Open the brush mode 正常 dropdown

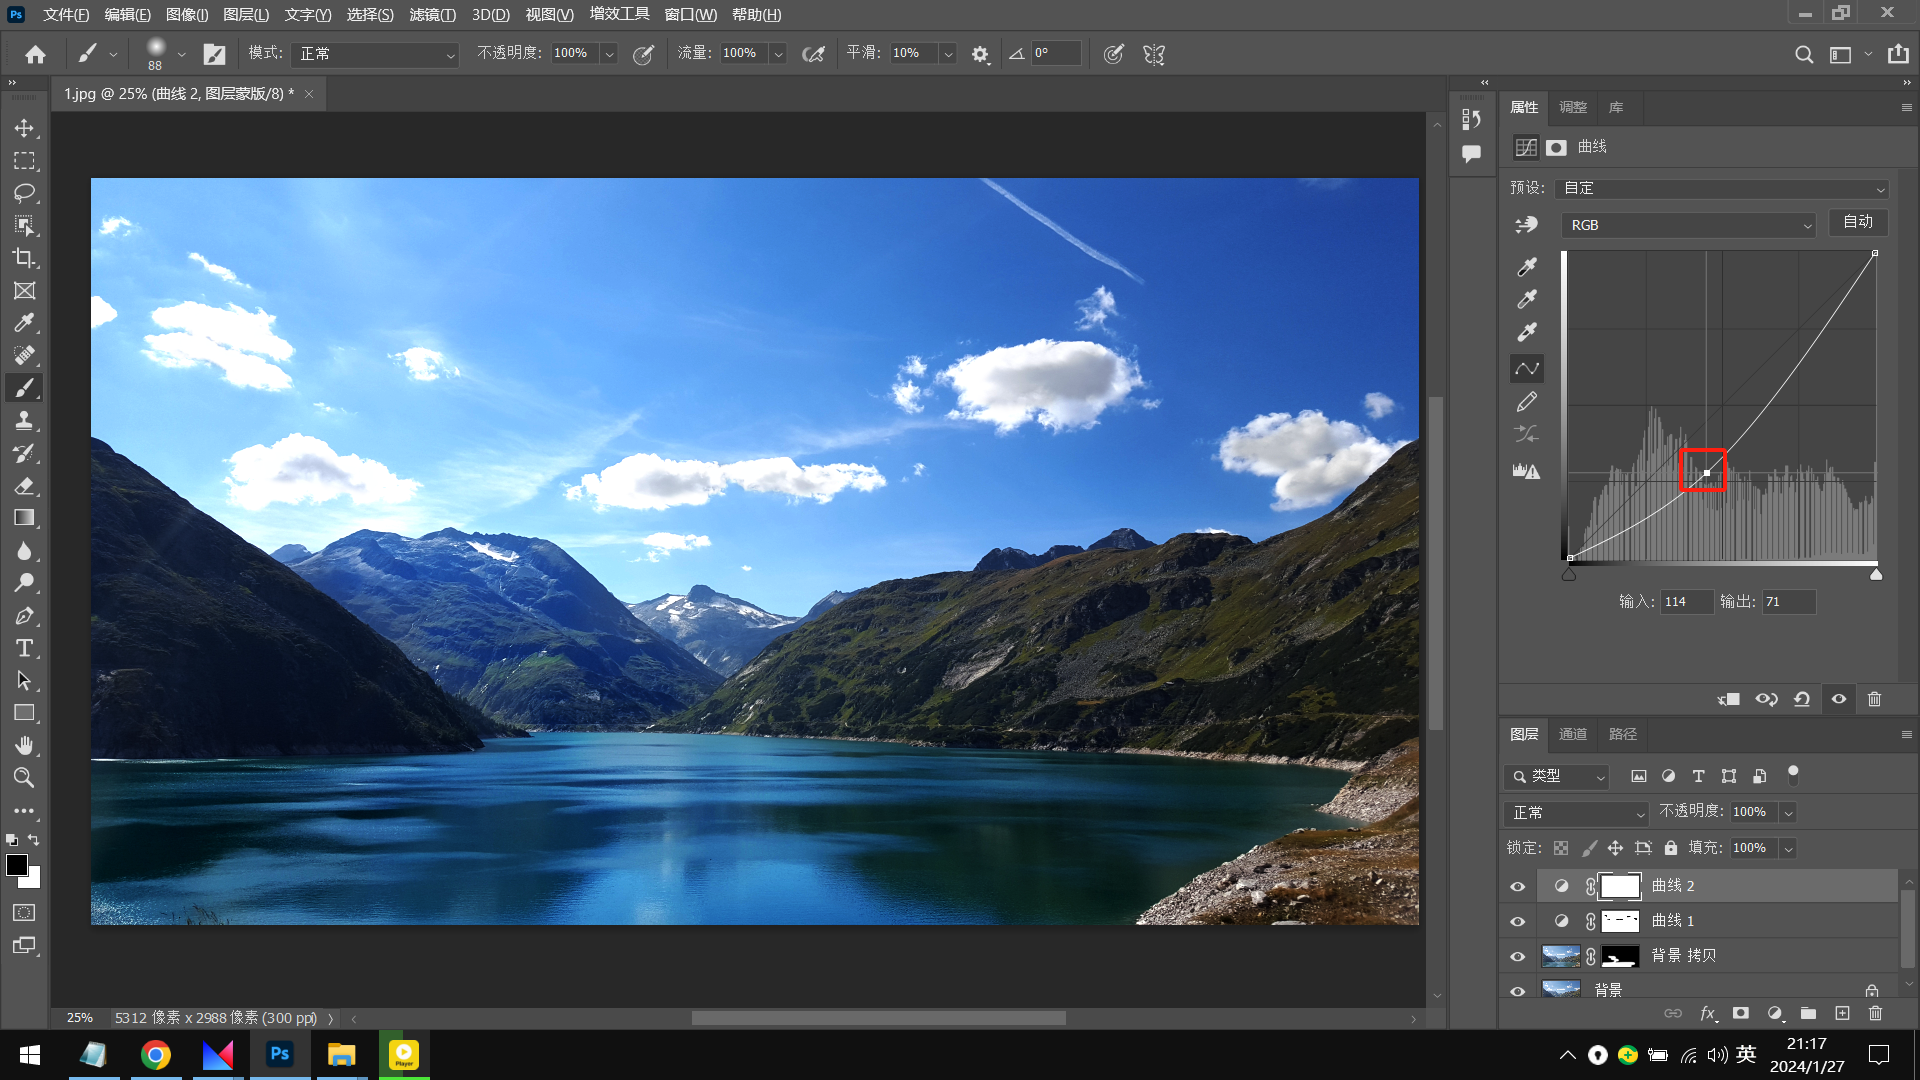[x=375, y=54]
